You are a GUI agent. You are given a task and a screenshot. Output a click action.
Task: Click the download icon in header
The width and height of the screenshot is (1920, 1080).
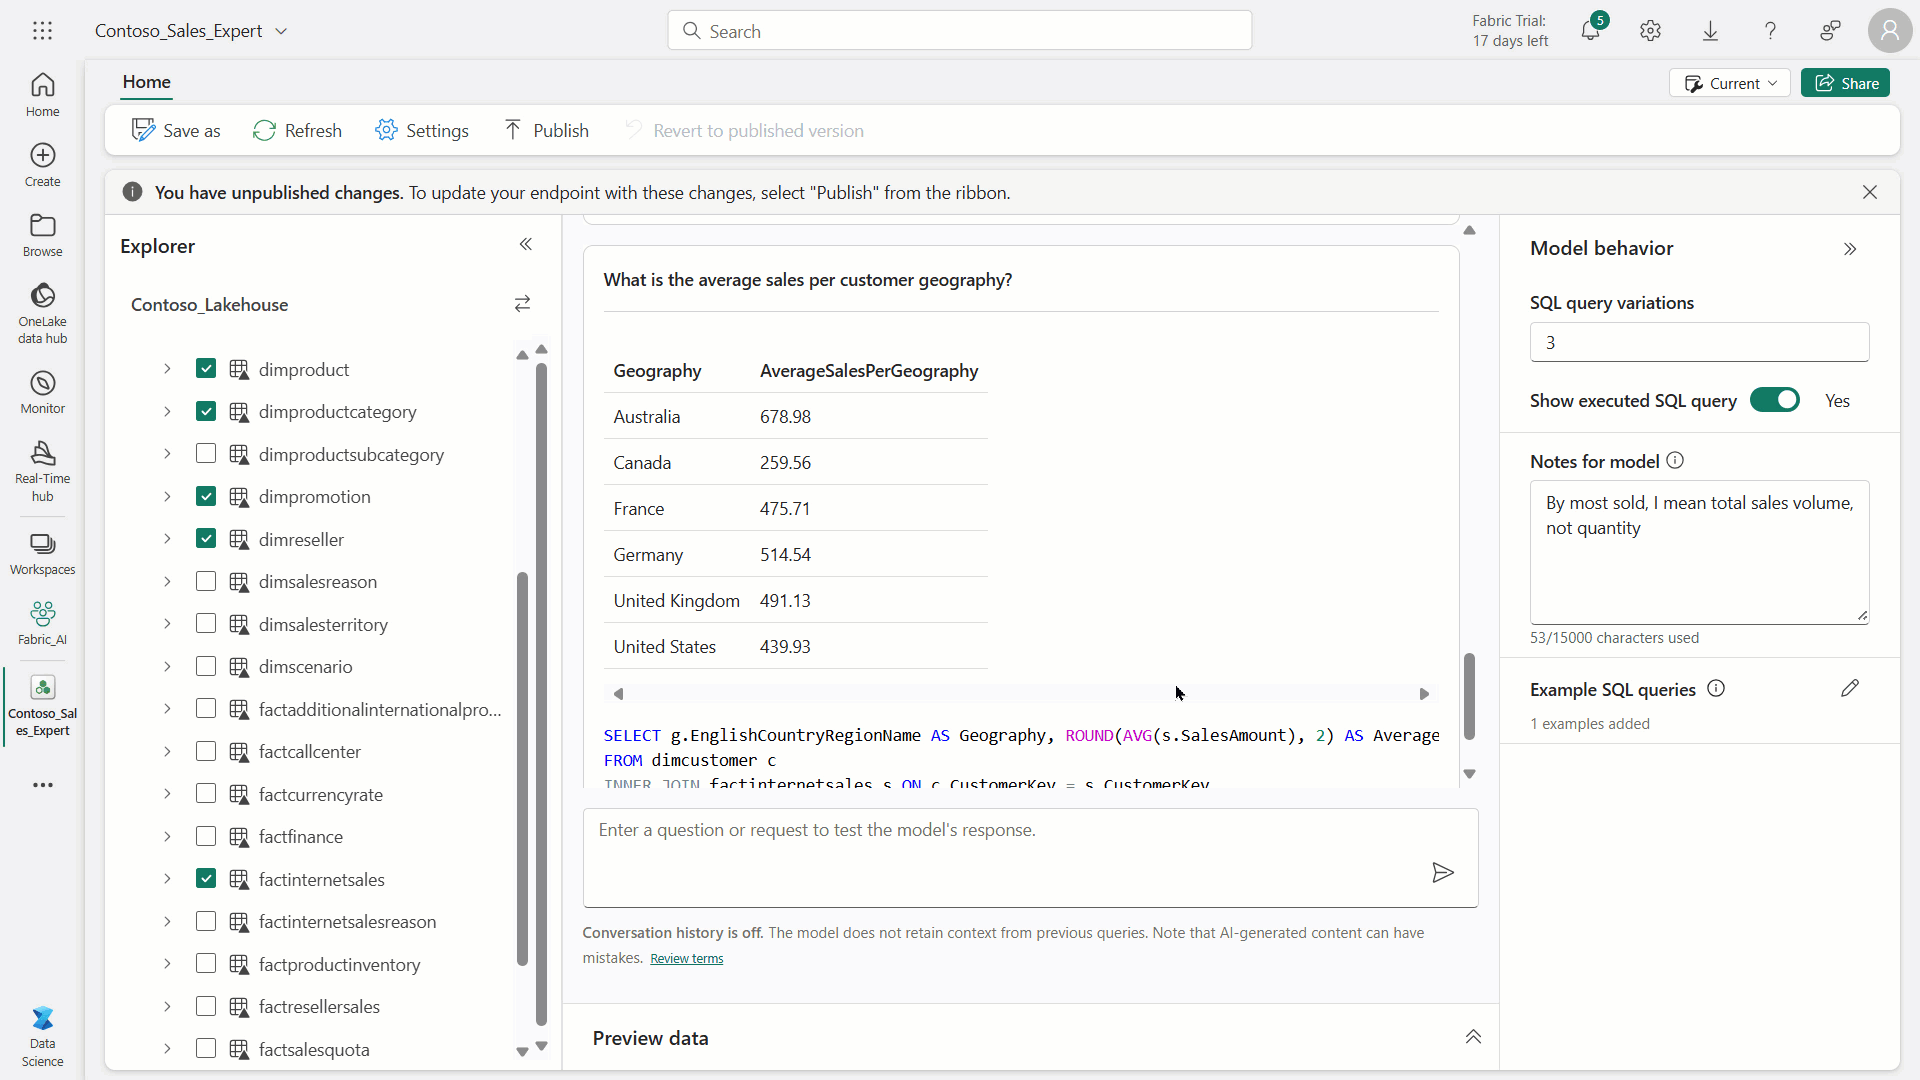pyautogui.click(x=1710, y=31)
